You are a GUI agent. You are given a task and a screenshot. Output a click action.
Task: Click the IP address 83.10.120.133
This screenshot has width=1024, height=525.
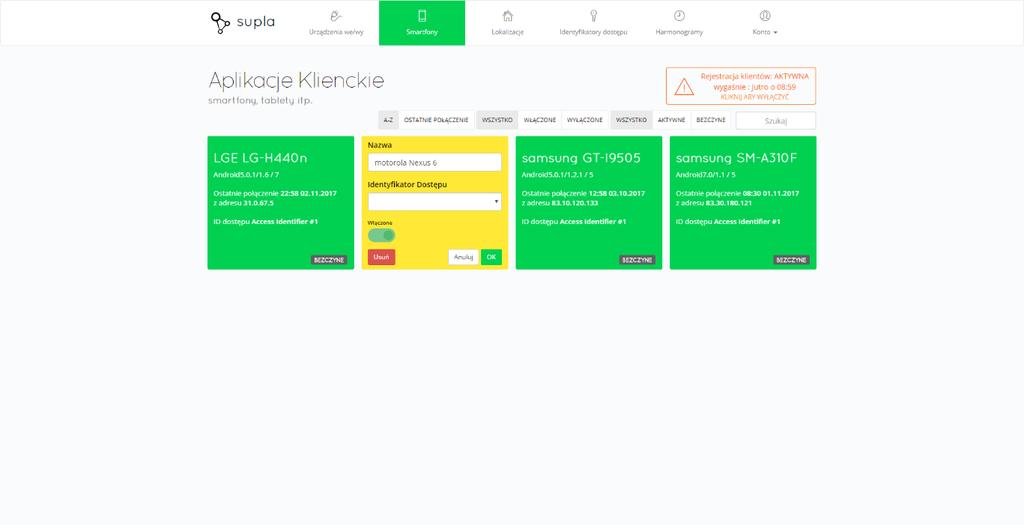tap(575, 203)
